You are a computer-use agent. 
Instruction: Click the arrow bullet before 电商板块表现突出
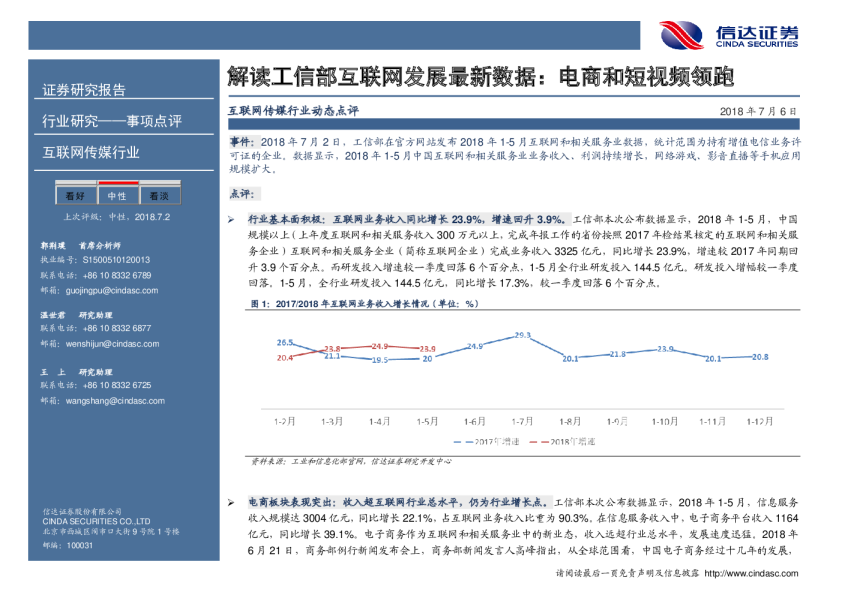231,499
